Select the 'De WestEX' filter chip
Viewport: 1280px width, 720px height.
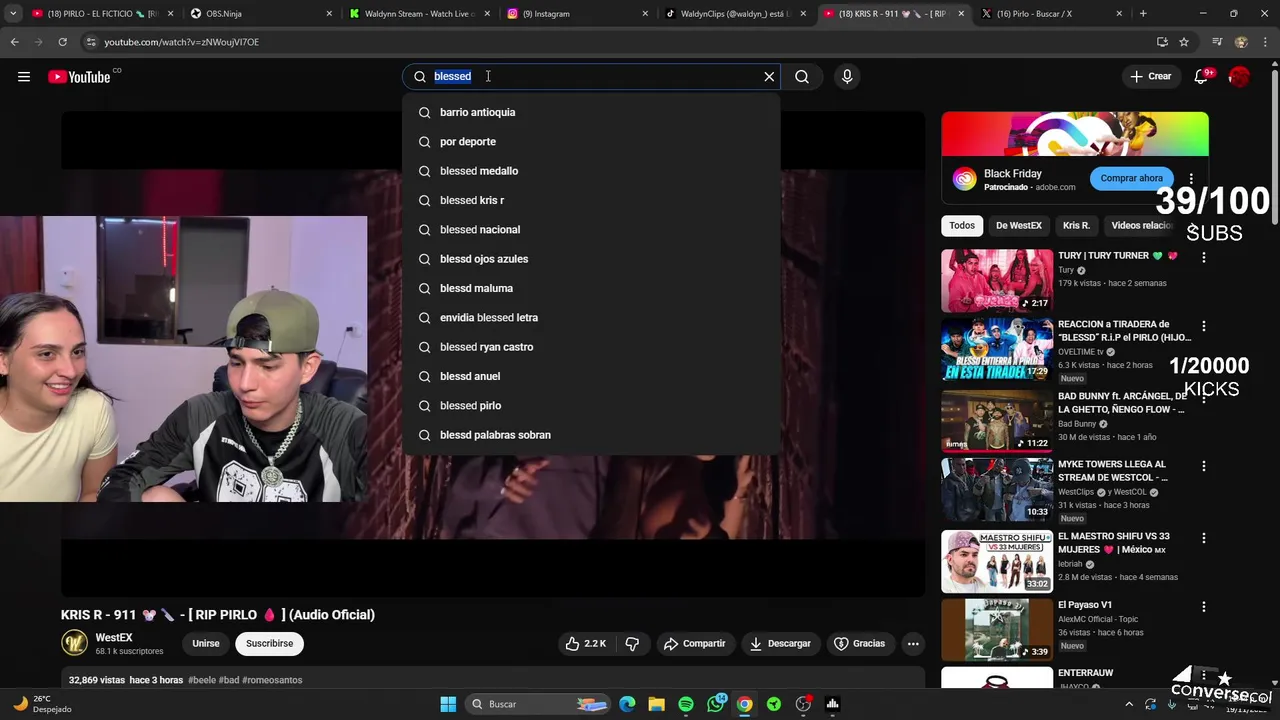(1019, 226)
